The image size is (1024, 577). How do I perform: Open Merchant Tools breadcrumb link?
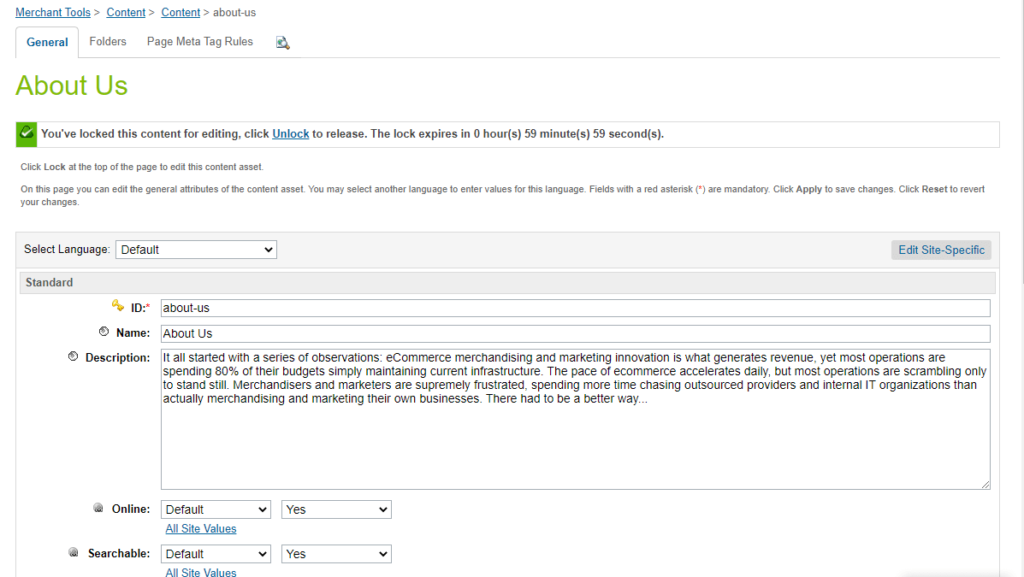pyautogui.click(x=53, y=12)
